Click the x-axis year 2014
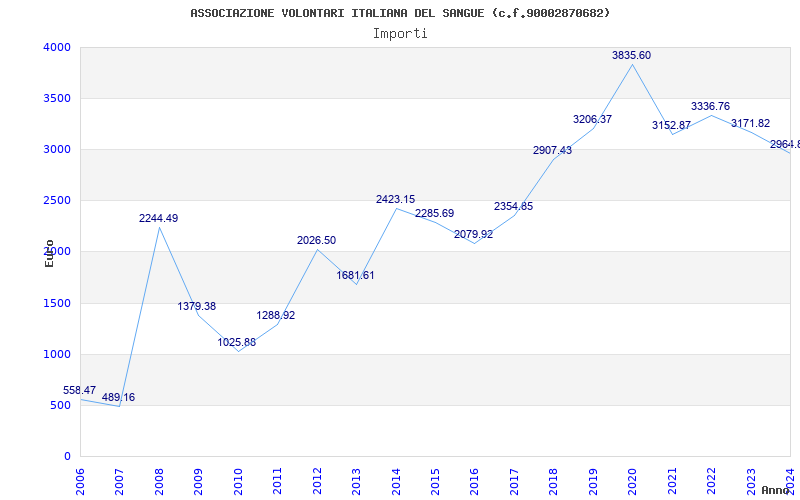Viewport: 800px width, 500px height. tap(396, 482)
